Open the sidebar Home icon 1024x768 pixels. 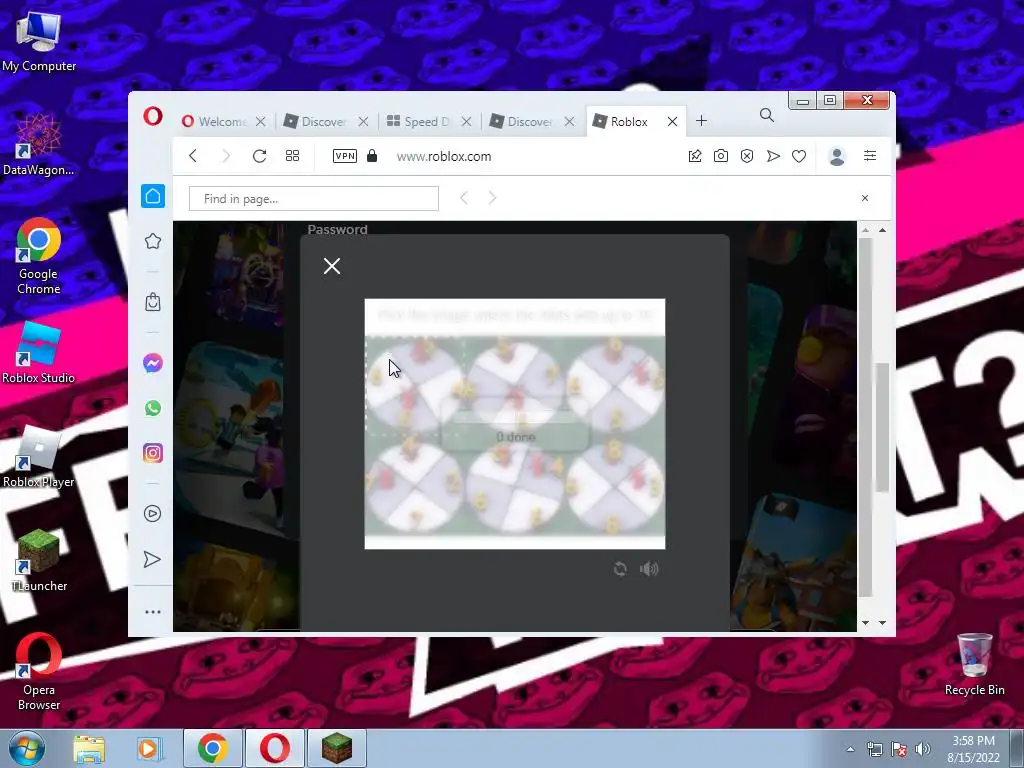click(x=153, y=196)
